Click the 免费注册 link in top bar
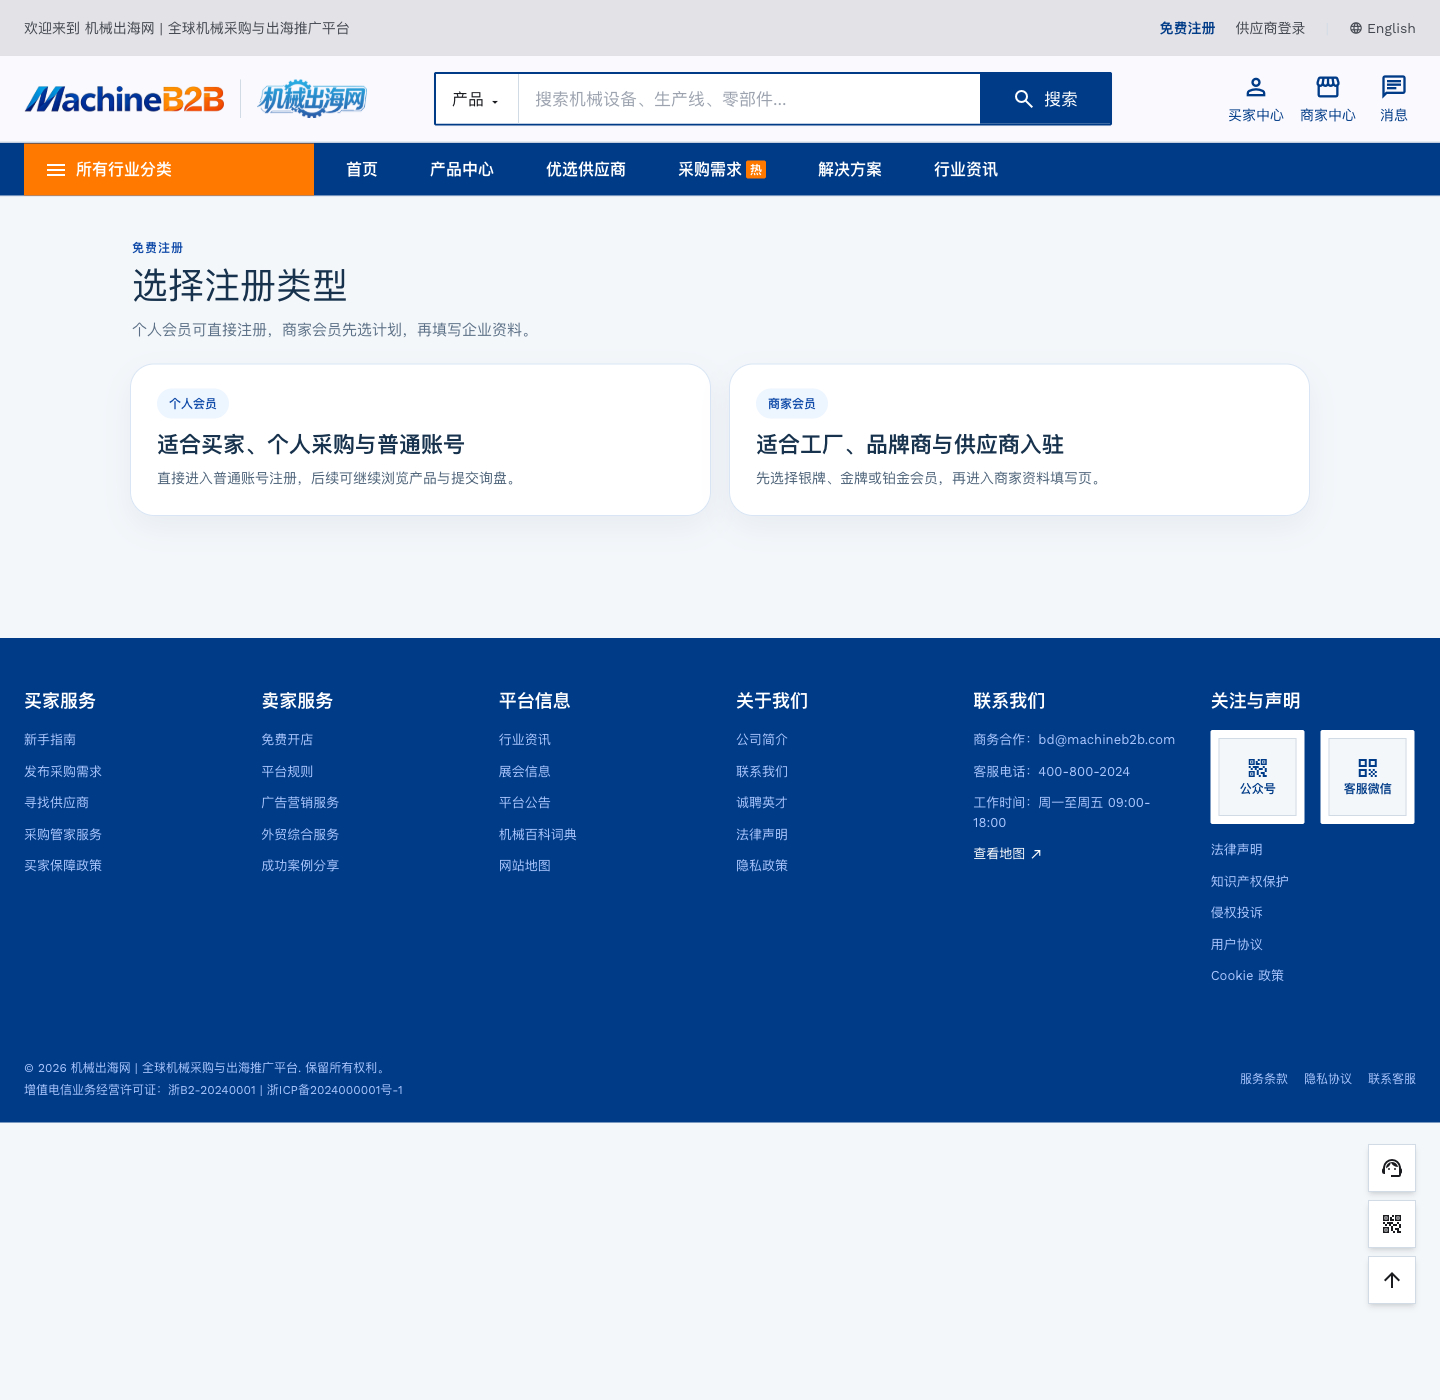1440x1400 pixels. [x=1187, y=28]
